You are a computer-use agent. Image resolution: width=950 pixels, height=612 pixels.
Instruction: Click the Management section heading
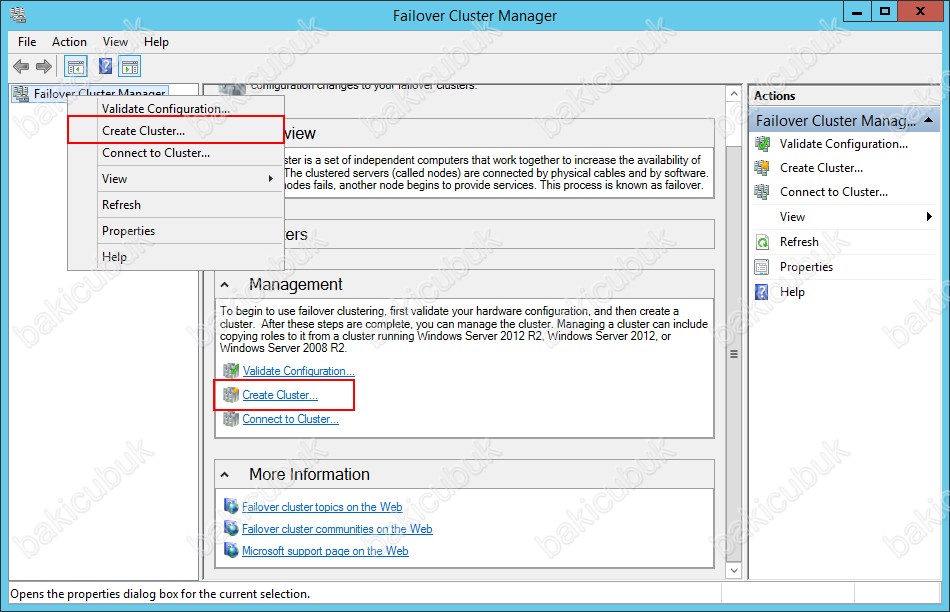pyautogui.click(x=296, y=284)
